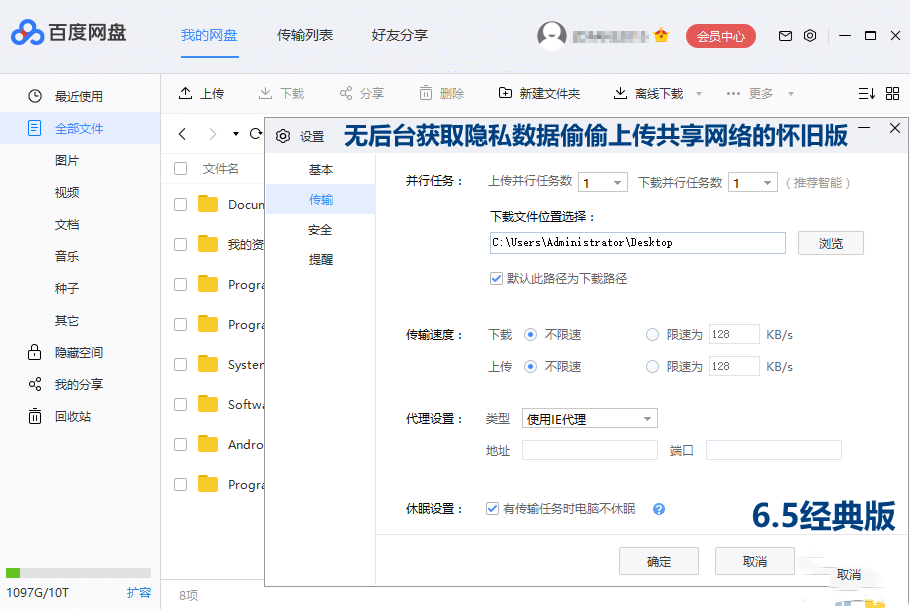The height and width of the screenshot is (609, 910).
Task: Open proxy type 使用IE代理 dropdown
Action: click(x=590, y=419)
